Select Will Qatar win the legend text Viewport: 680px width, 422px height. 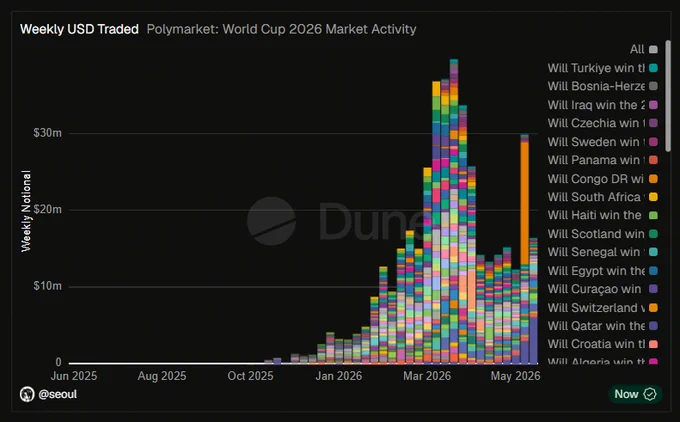coord(596,326)
